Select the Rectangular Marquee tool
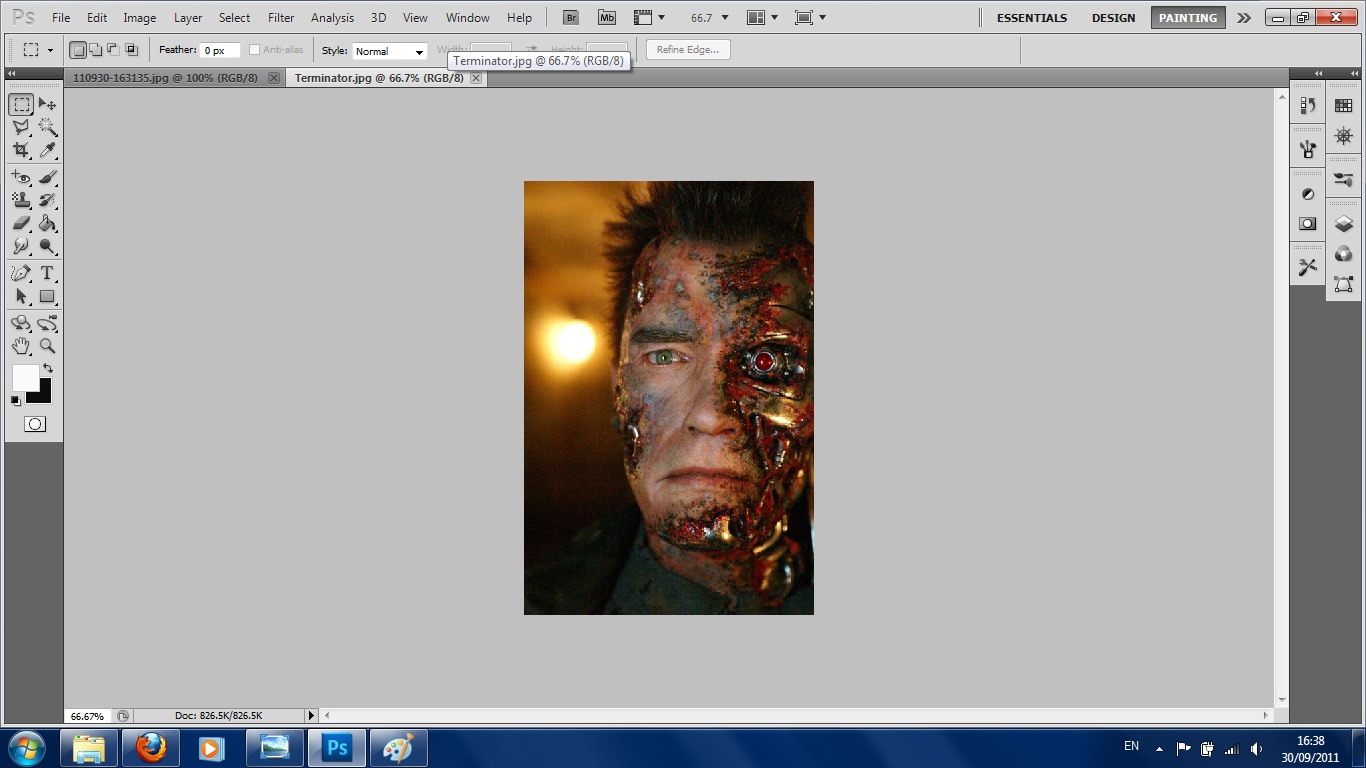The image size is (1366, 768). point(21,104)
